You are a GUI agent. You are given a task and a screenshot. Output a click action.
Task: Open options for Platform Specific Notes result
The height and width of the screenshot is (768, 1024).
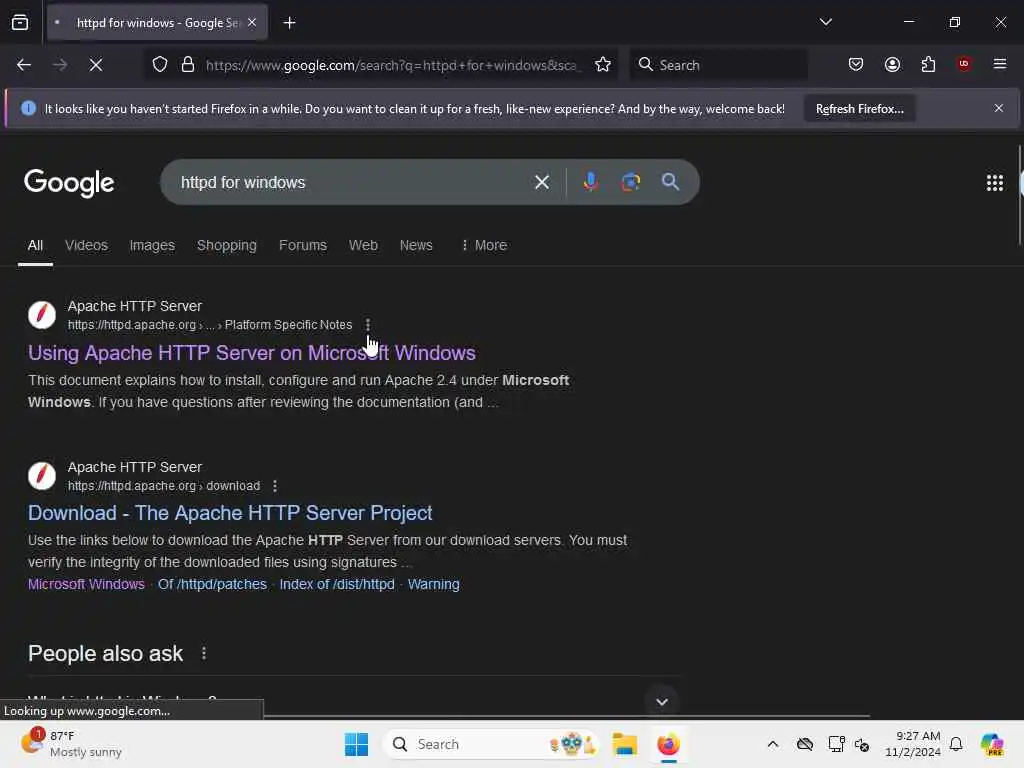pos(368,325)
